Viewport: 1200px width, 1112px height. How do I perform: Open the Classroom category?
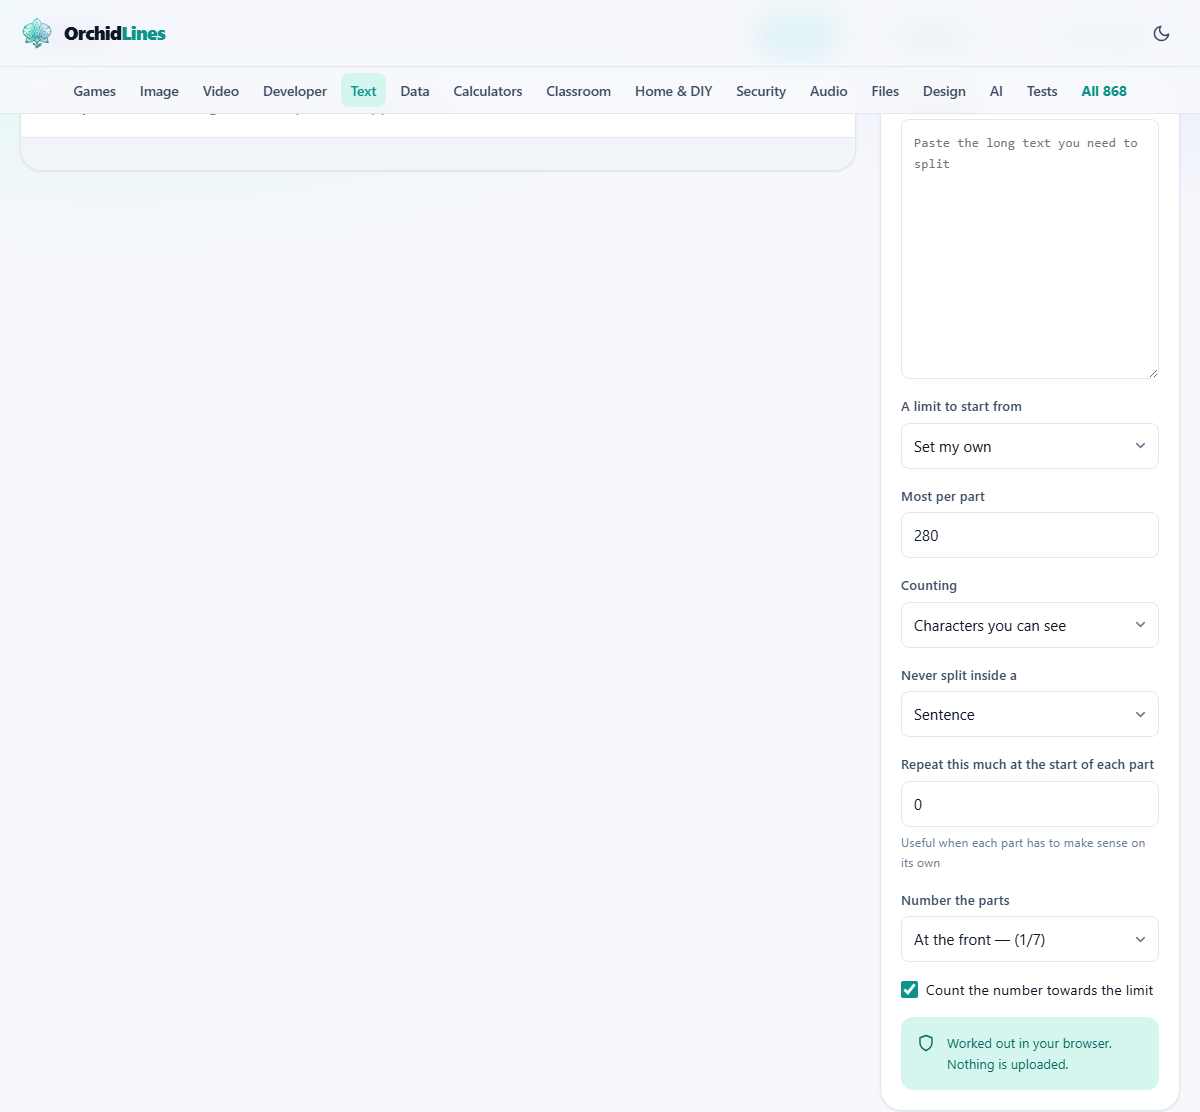pos(579,91)
